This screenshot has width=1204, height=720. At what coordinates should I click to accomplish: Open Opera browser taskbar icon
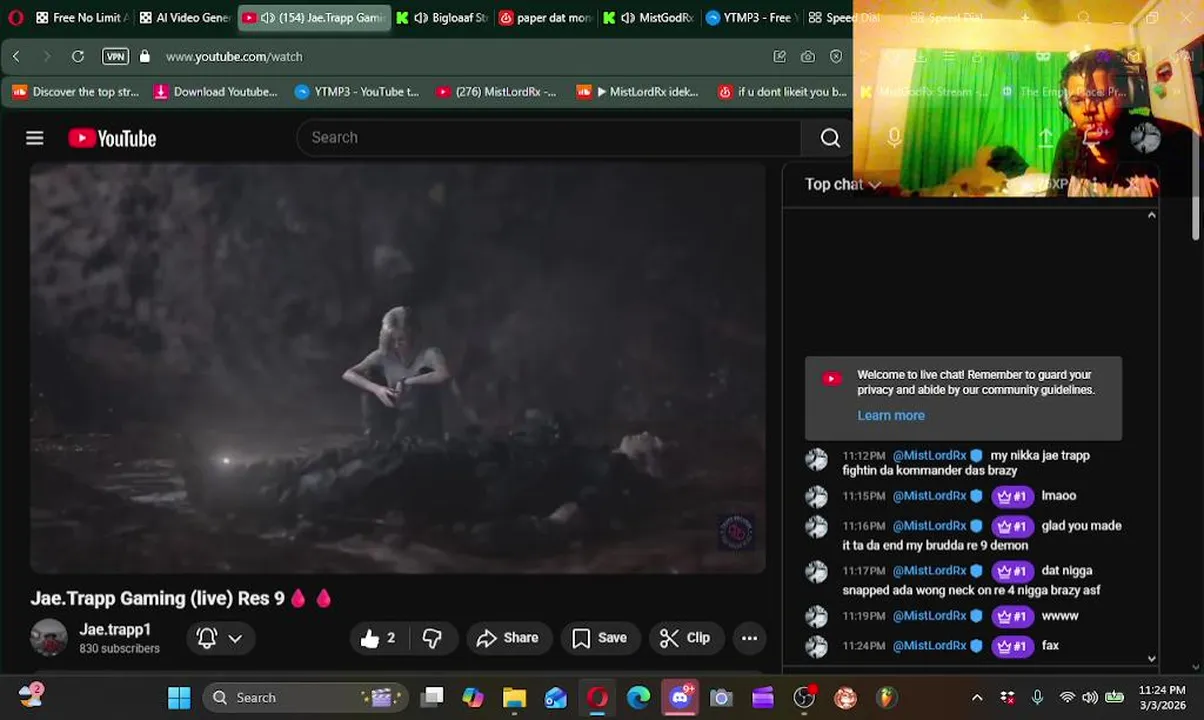point(597,698)
